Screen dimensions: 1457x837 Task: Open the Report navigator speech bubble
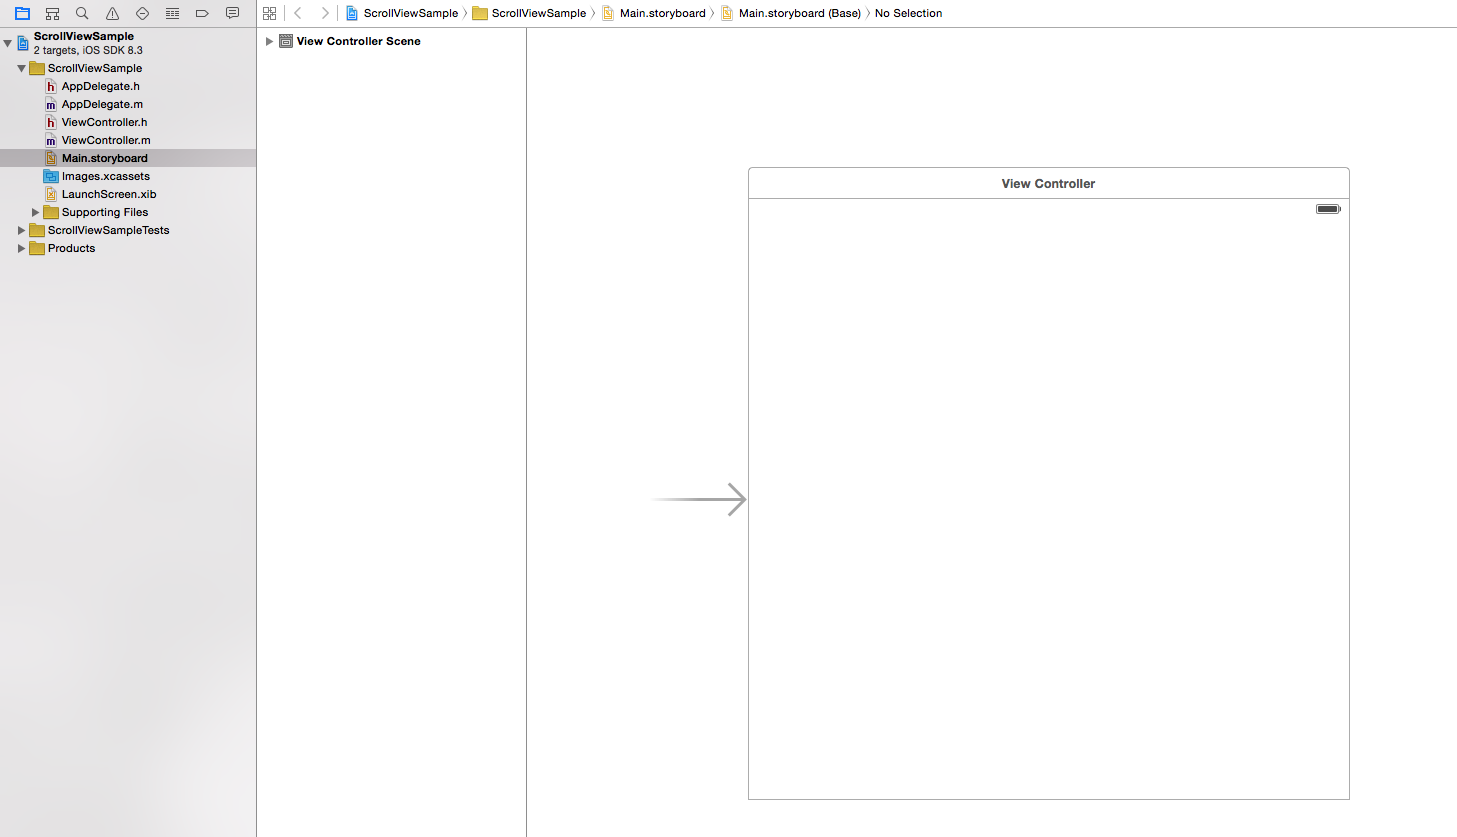(x=231, y=13)
